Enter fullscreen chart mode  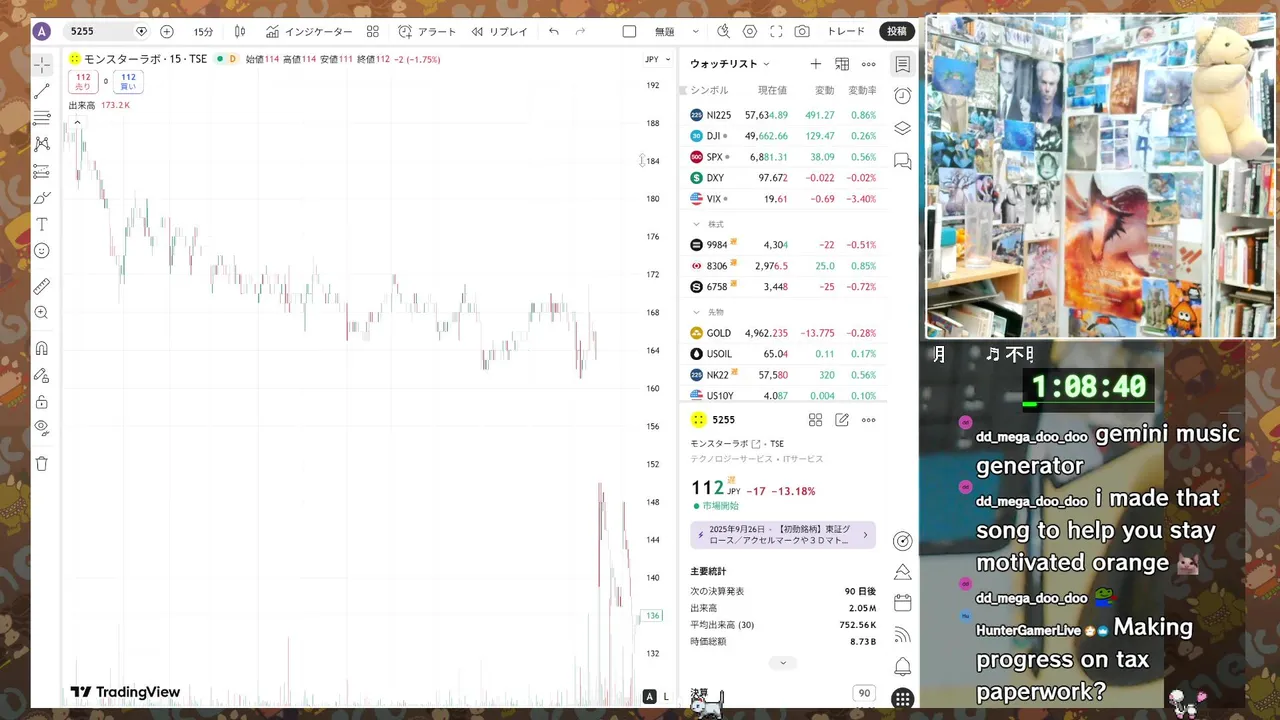[776, 32]
